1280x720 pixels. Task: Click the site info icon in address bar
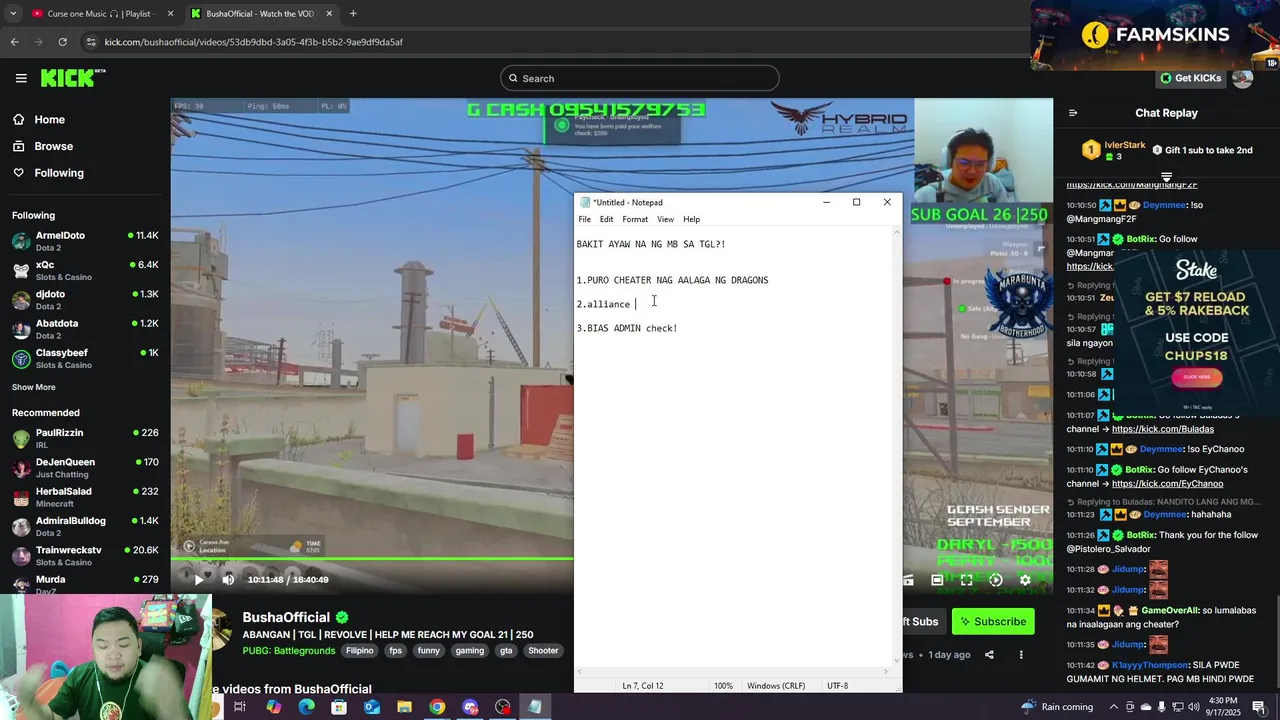pos(91,42)
